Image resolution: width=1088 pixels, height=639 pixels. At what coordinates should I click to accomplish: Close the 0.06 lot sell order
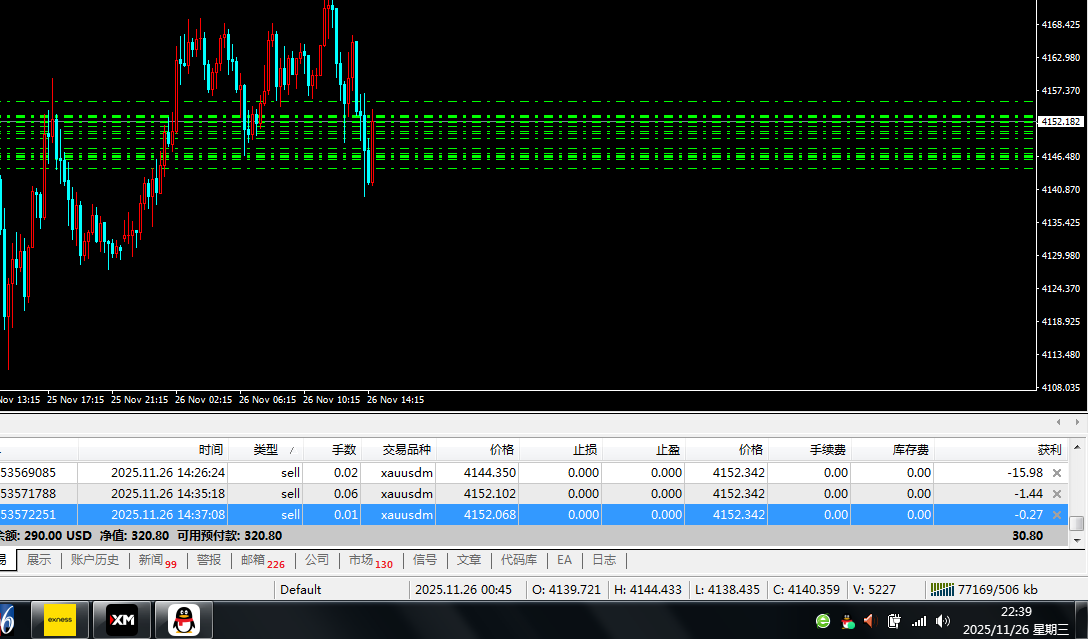point(1057,494)
